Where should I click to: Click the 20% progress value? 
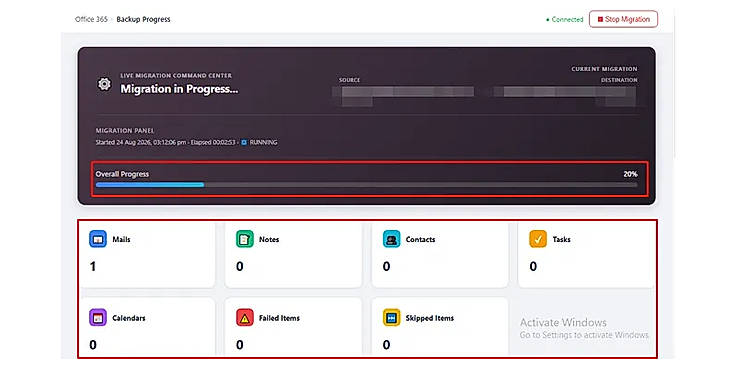tap(630, 174)
